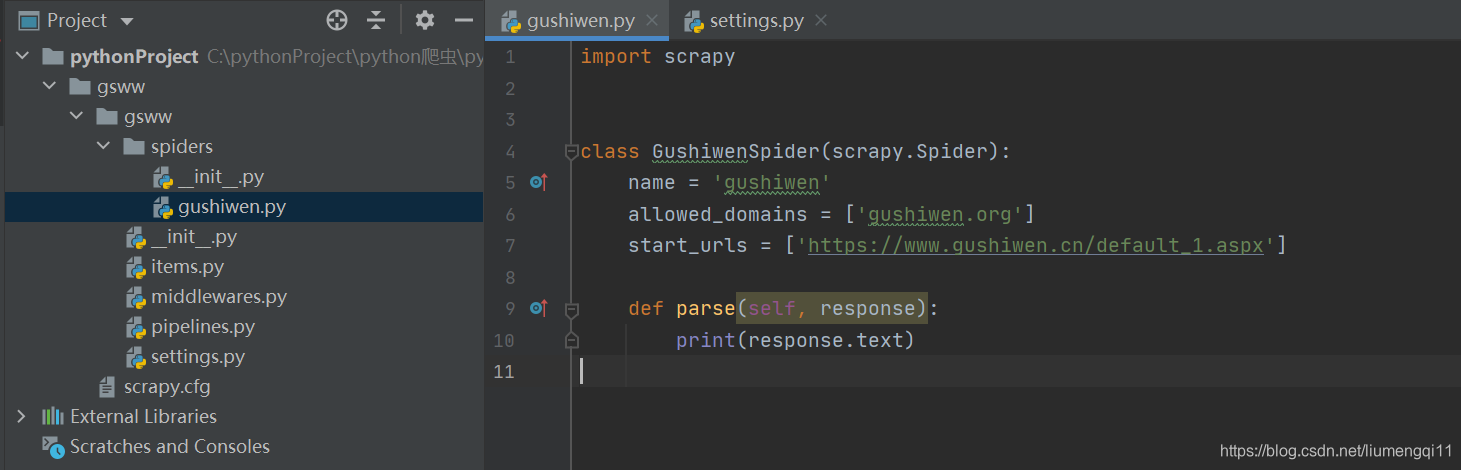
Task: Select the __init__.py under inner gsww
Action: [194, 237]
